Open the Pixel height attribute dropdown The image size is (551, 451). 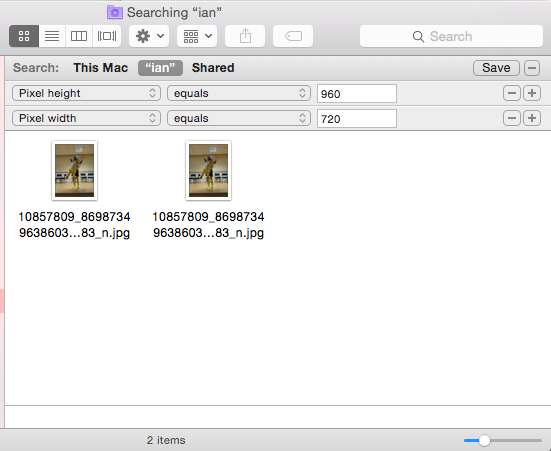coord(86,93)
